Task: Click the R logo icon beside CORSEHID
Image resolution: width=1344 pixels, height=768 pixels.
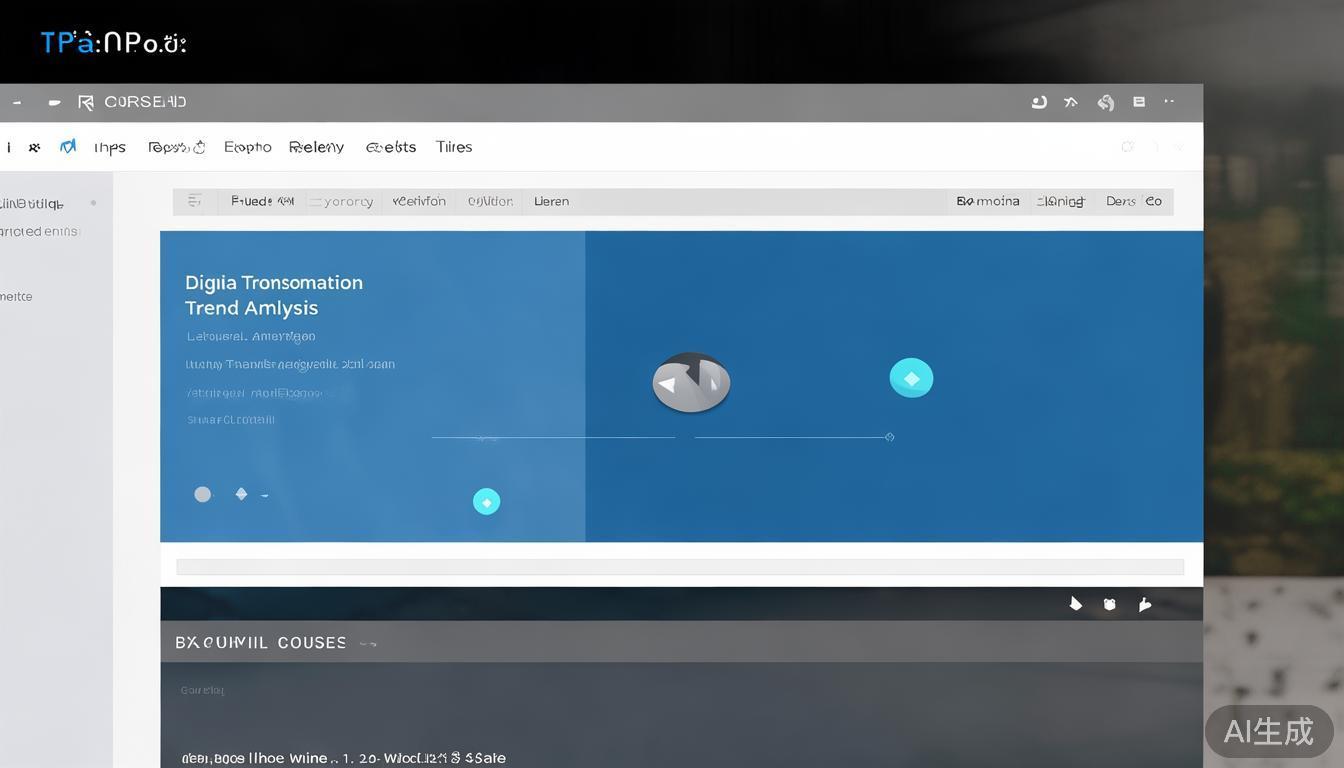Action: [86, 102]
